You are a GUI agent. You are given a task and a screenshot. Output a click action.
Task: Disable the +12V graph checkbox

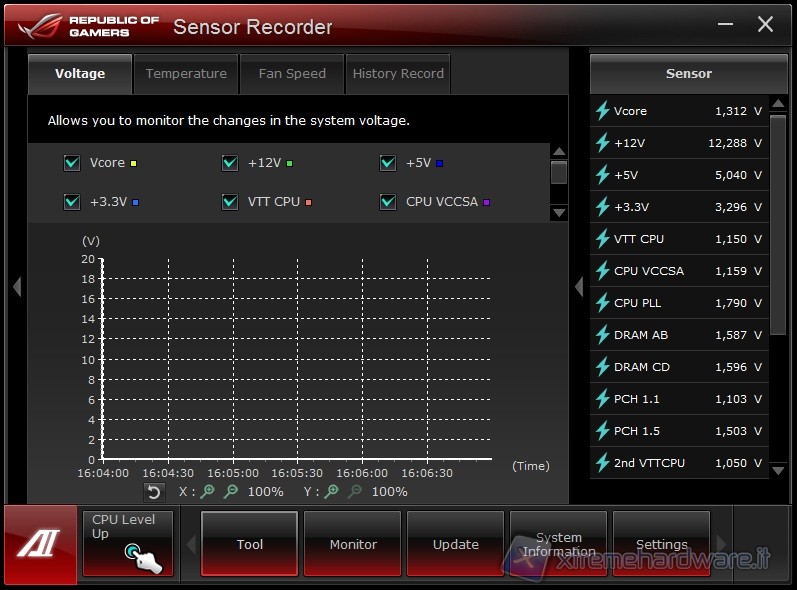pos(230,163)
